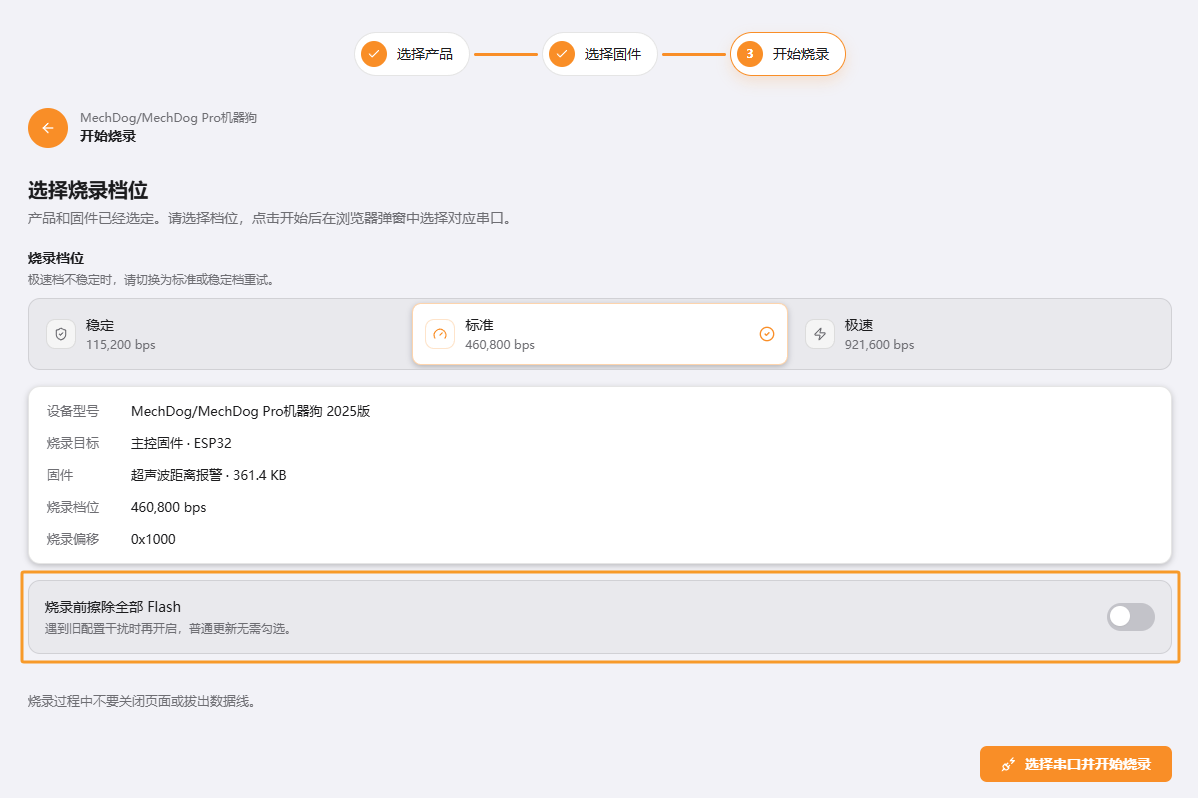Go to the 选择固件 step

[x=600, y=54]
